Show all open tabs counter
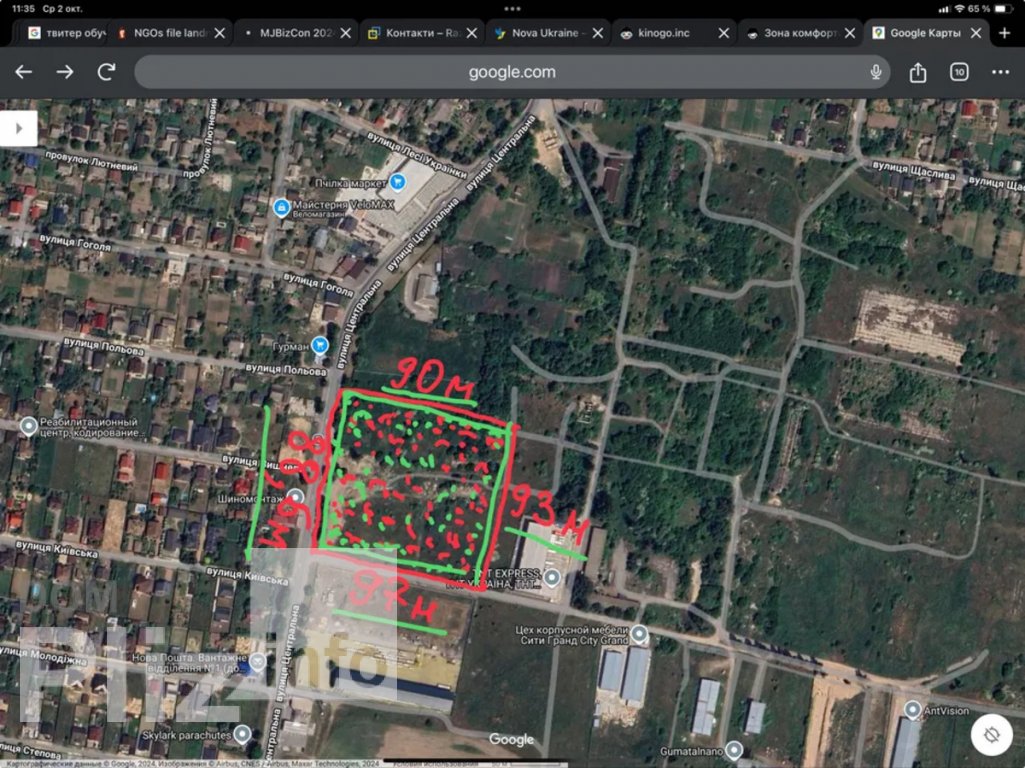1025x768 pixels. point(959,72)
